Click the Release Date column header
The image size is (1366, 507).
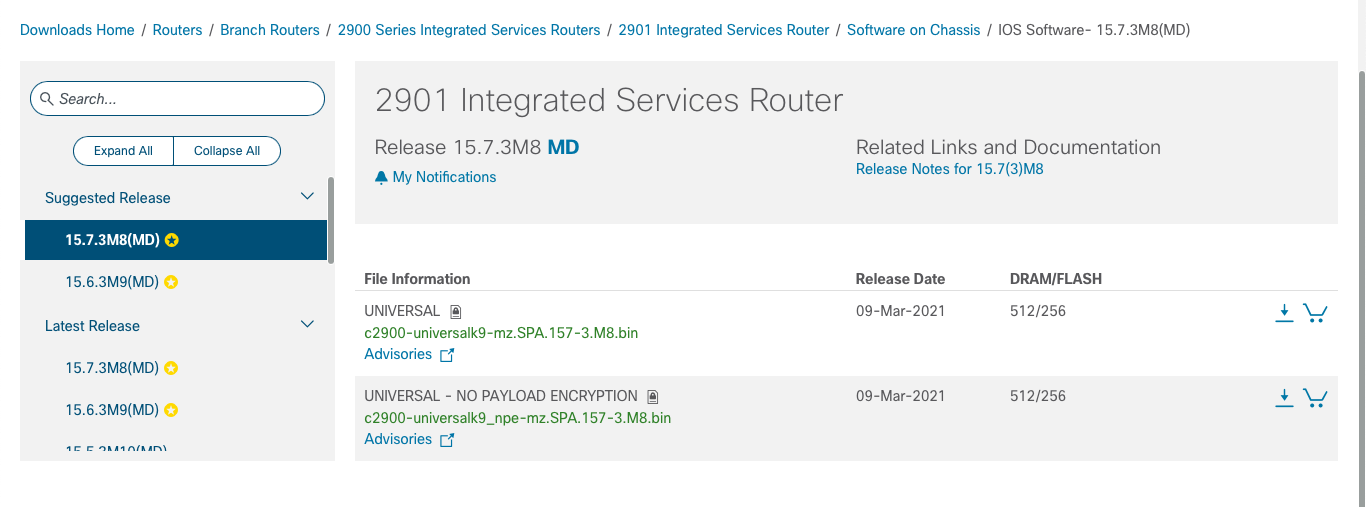pyautogui.click(x=900, y=279)
